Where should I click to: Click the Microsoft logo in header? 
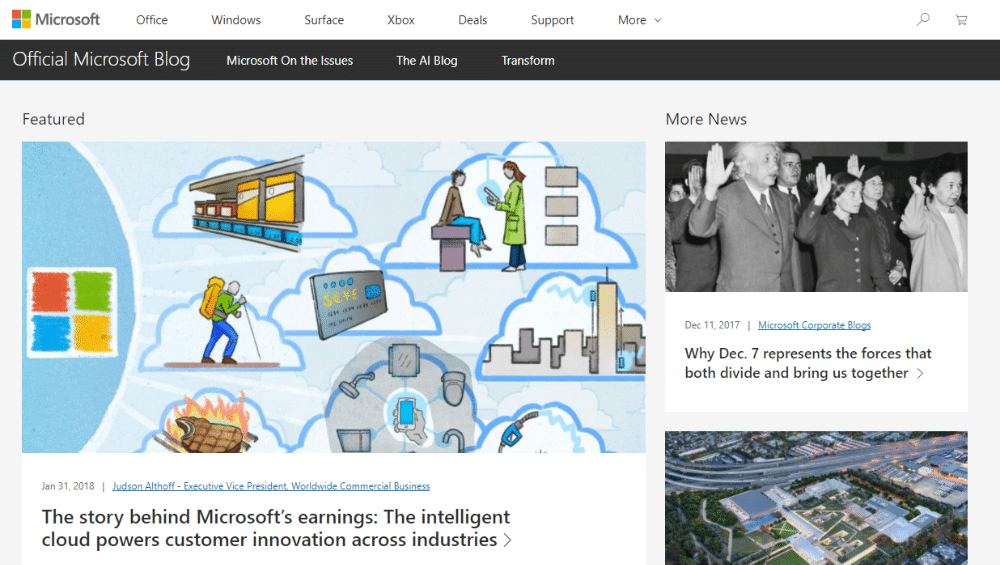[x=56, y=20]
